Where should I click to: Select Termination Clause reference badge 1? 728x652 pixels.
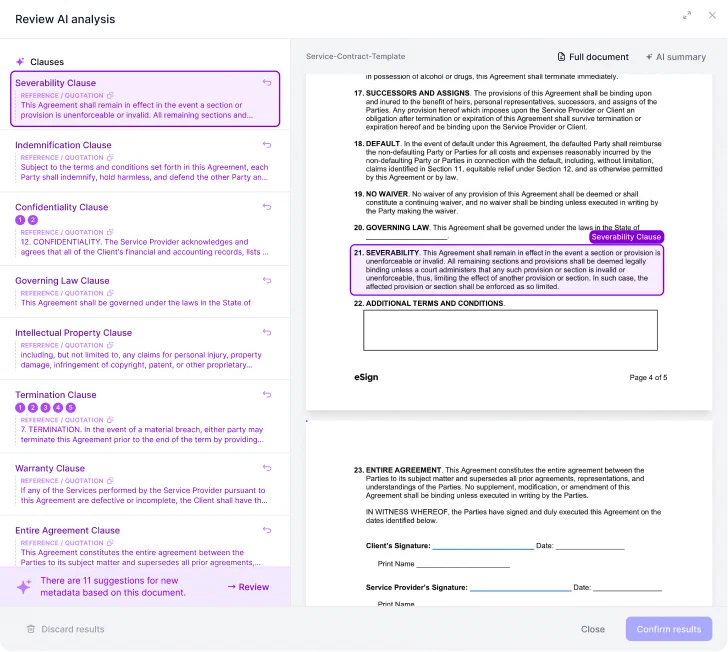pos(20,408)
